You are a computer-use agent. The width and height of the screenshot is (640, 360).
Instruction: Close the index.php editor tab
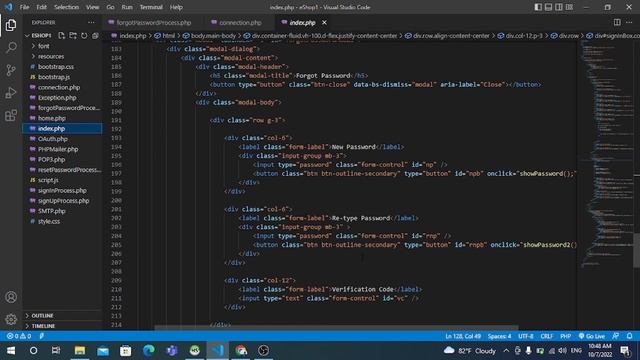pos(324,22)
